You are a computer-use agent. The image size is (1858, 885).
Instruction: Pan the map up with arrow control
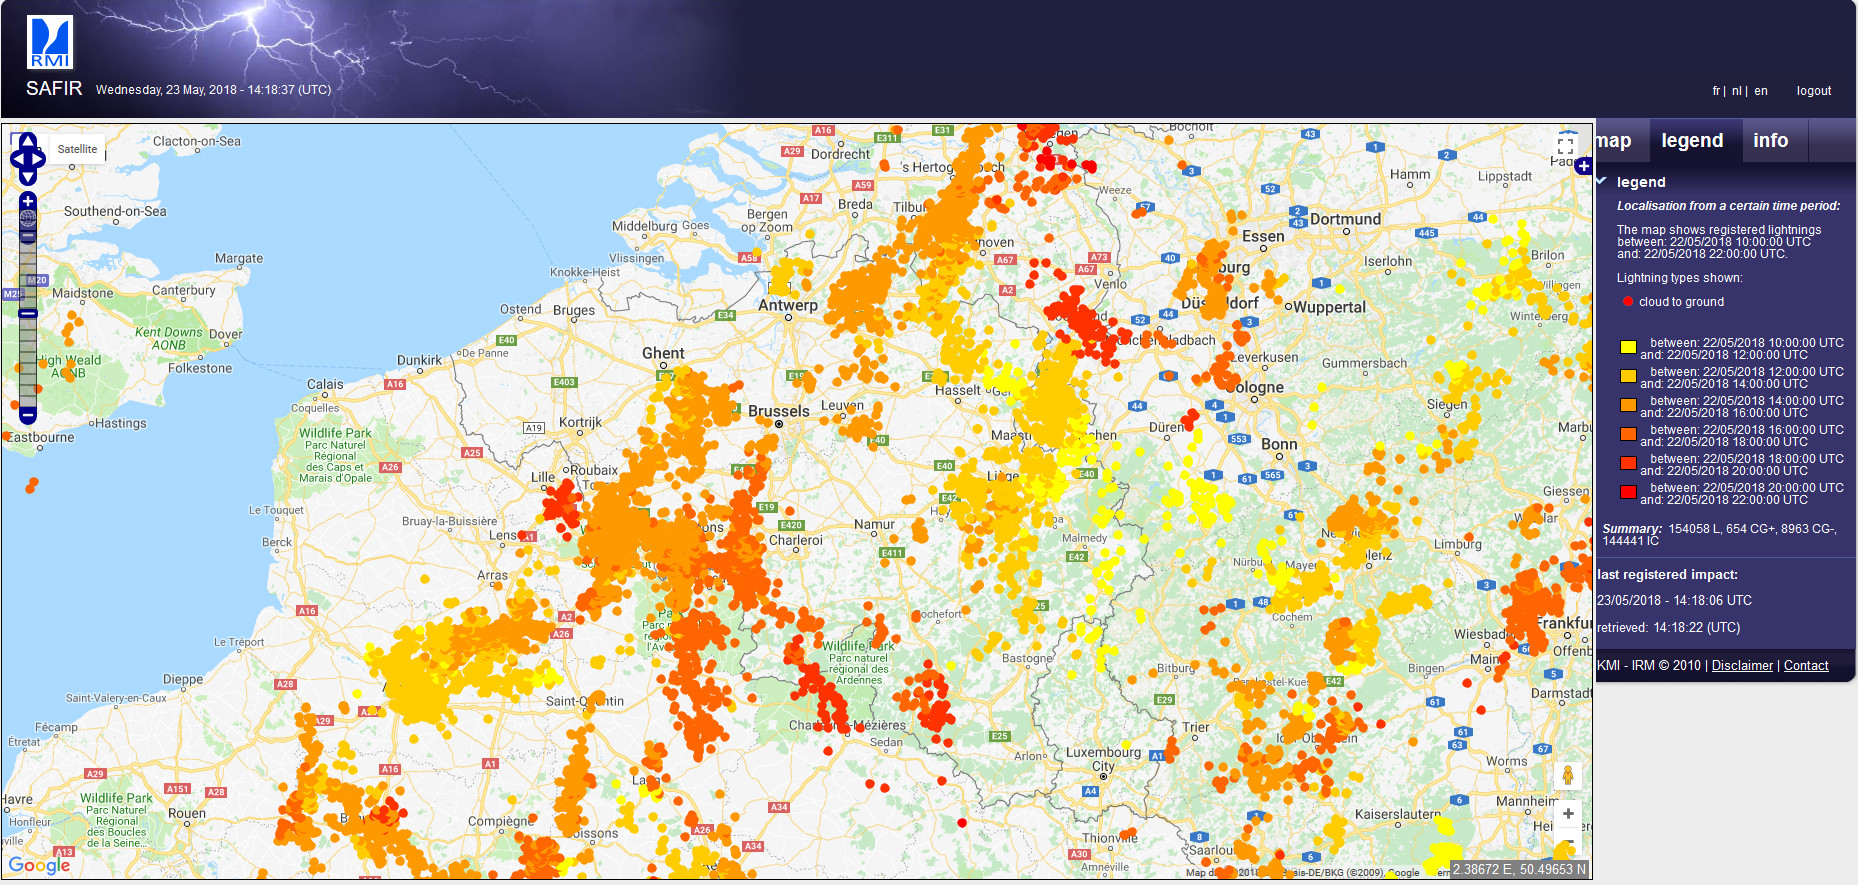click(28, 140)
